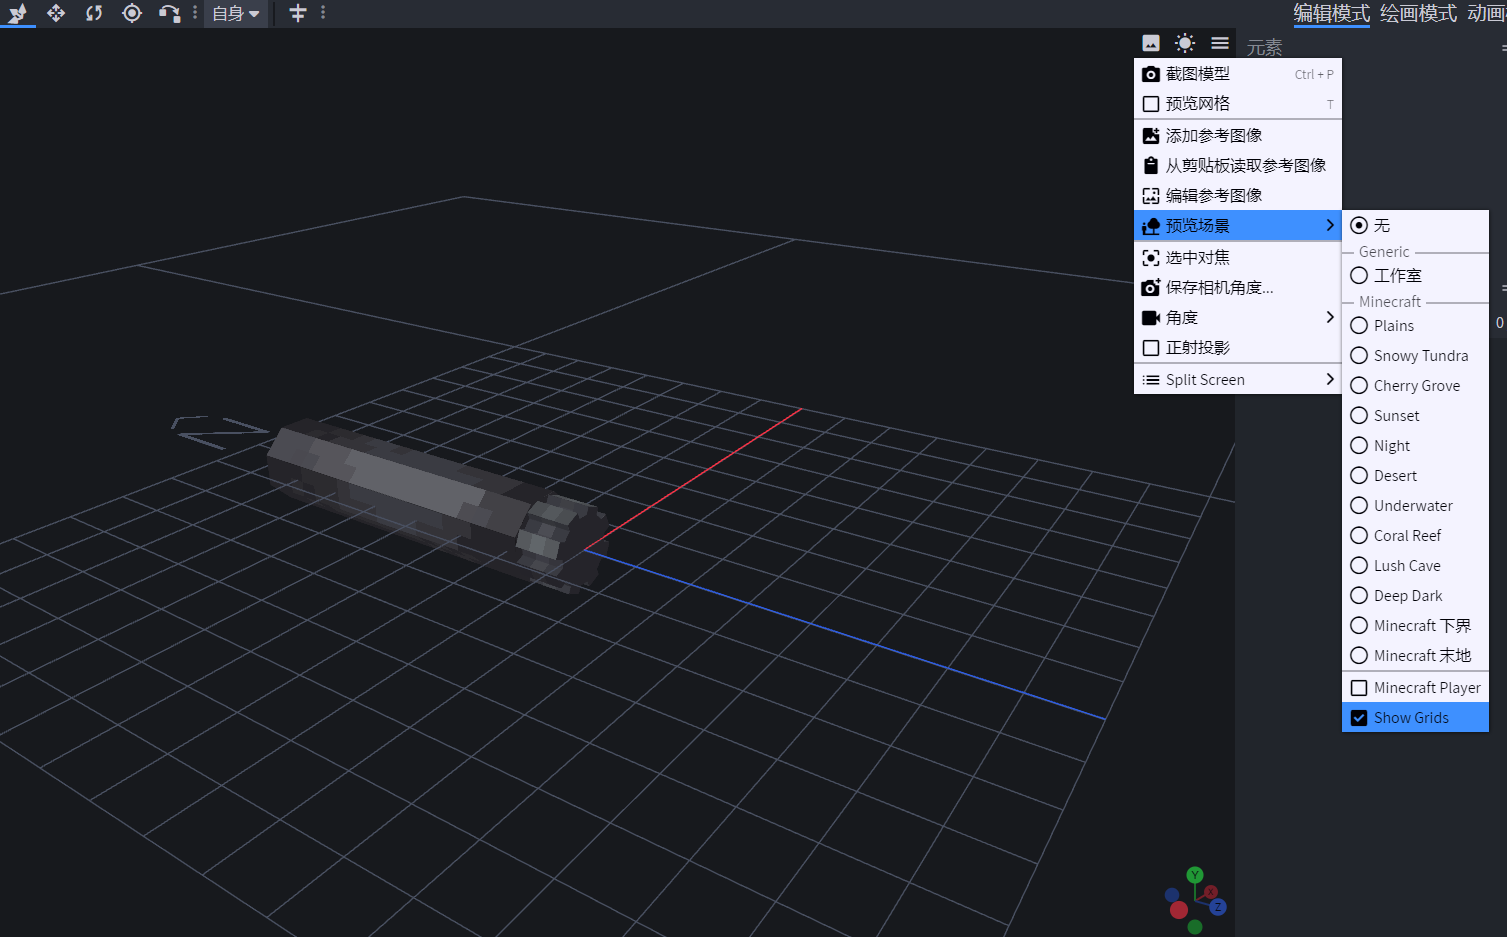
Task: Click the focus icon beside 选中对焦
Action: 1151,258
